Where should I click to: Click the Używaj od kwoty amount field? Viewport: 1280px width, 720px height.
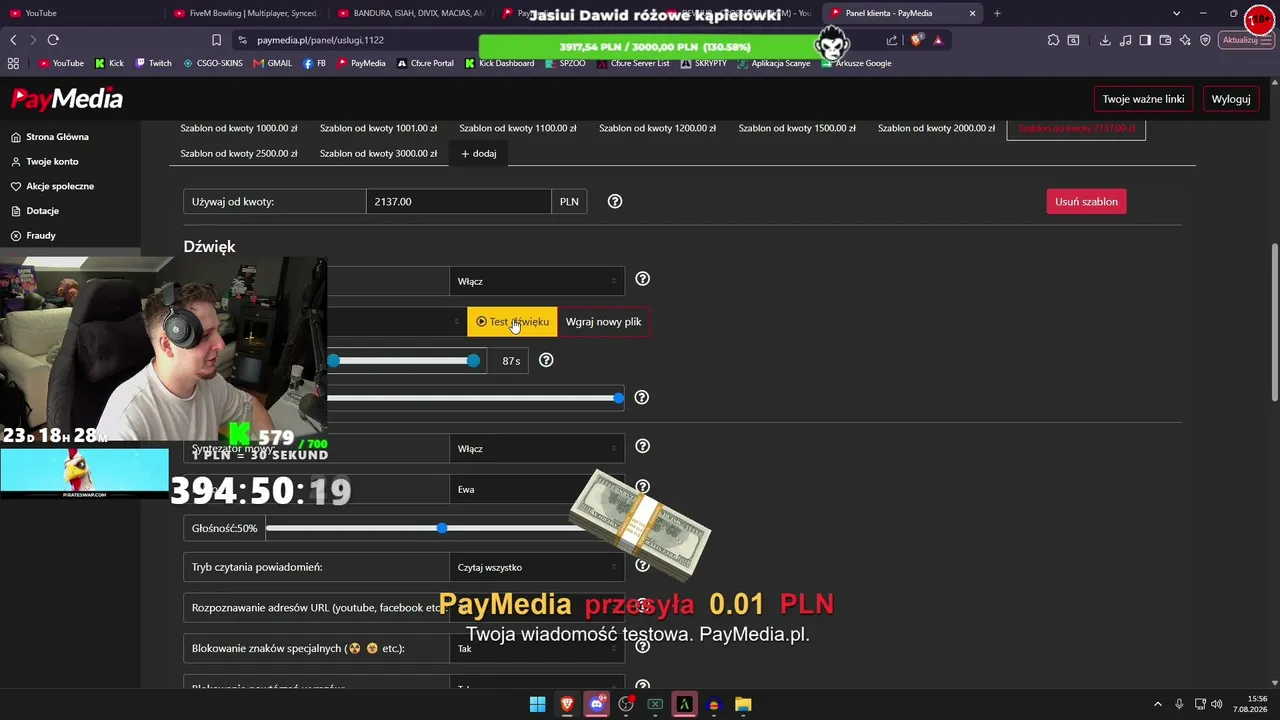[x=458, y=201]
